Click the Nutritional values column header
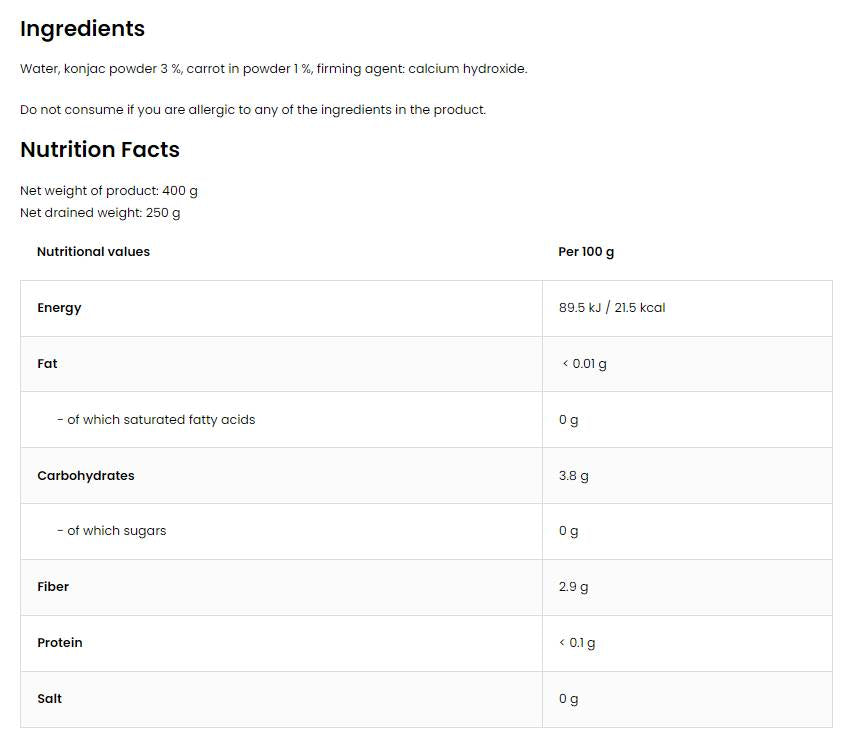Viewport: 854px width, 746px height. (x=93, y=252)
